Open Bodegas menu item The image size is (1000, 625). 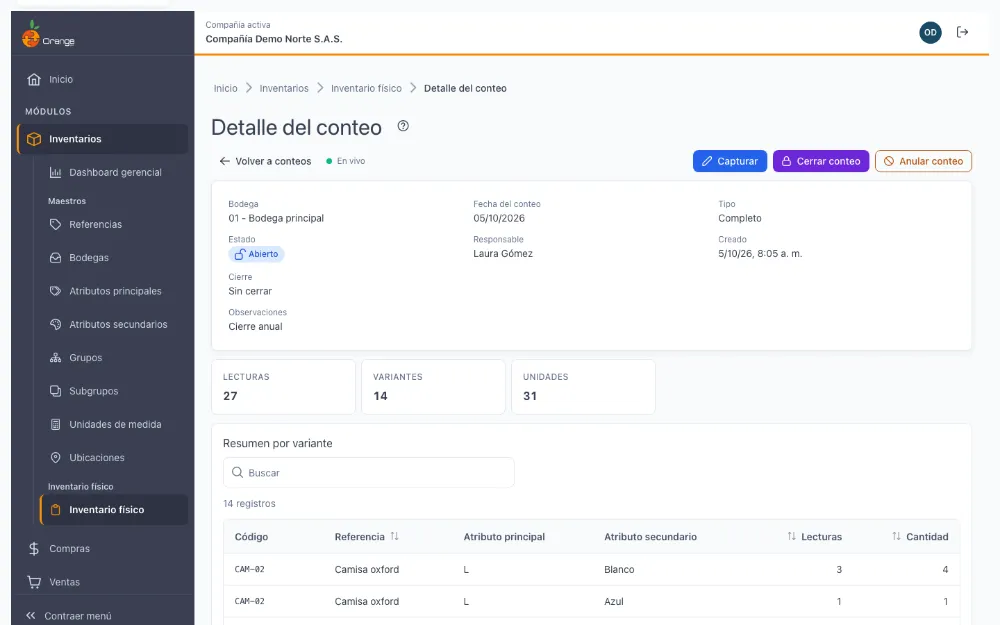click(113, 258)
